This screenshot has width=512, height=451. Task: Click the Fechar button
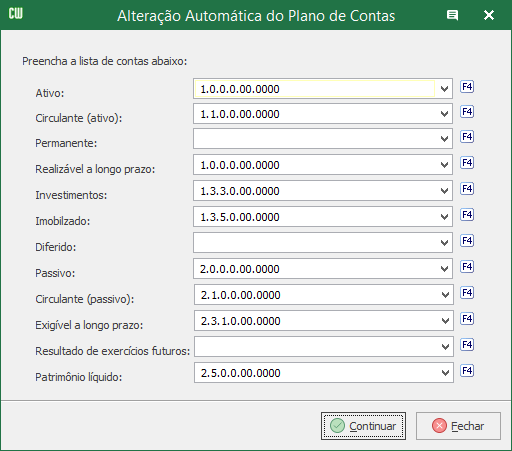(x=458, y=426)
